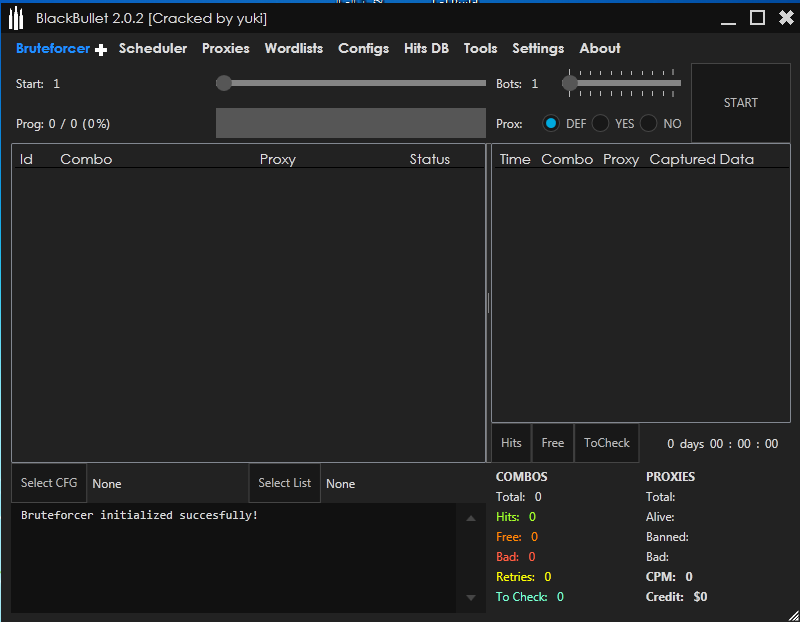Click the Id column header

tap(26, 159)
